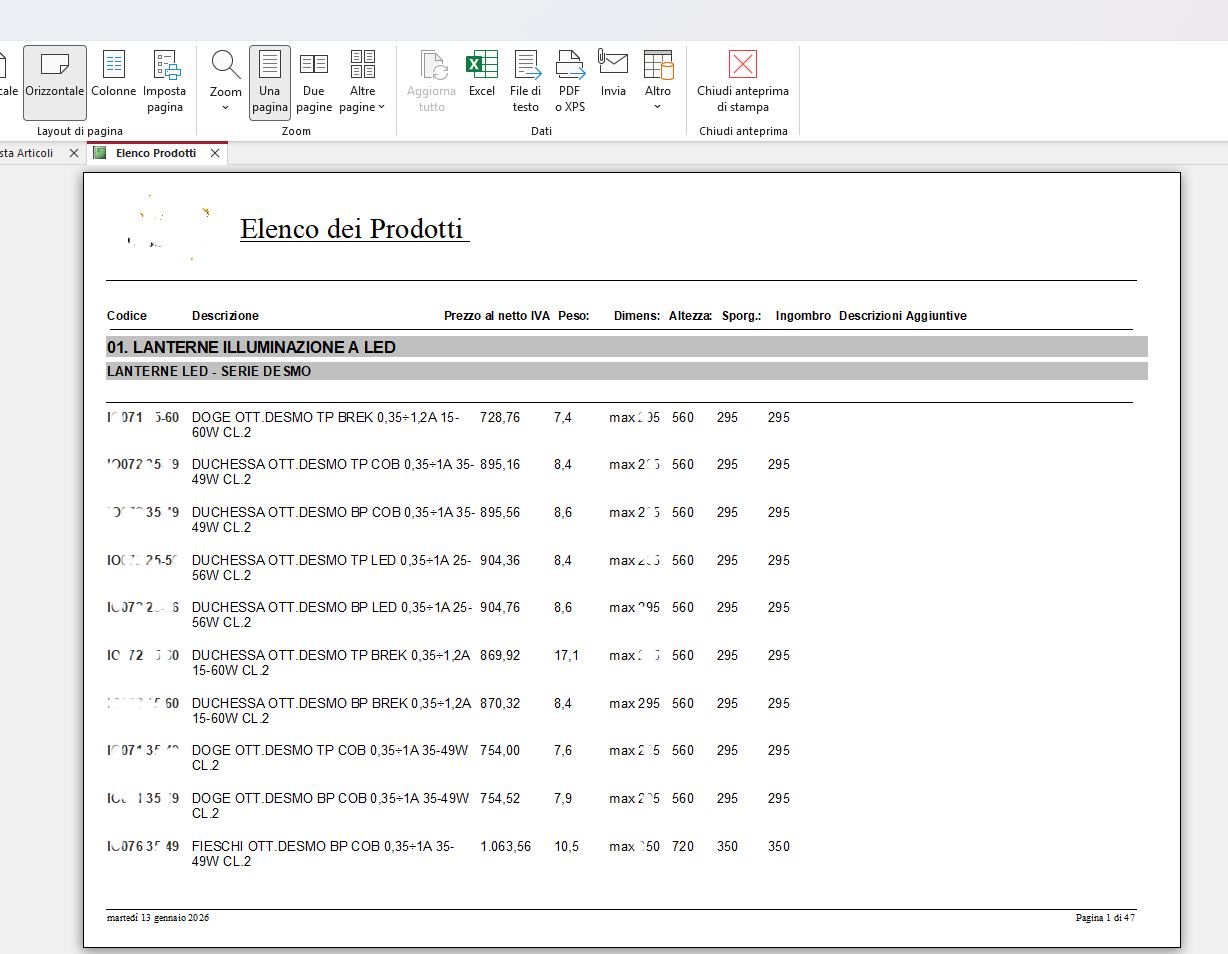The image size is (1228, 954).
Task: Export to PDF o XPS
Action: pyautogui.click(x=570, y=82)
